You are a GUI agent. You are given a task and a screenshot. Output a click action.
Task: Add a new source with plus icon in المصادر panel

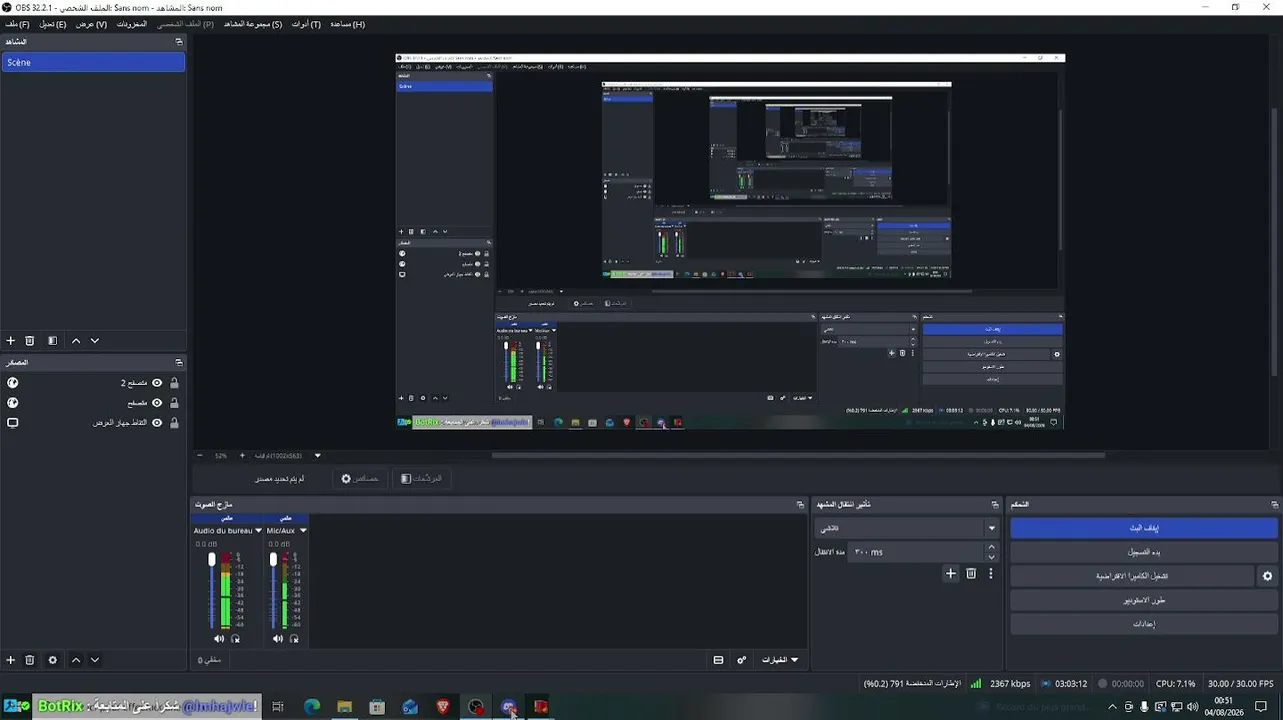click(11, 660)
